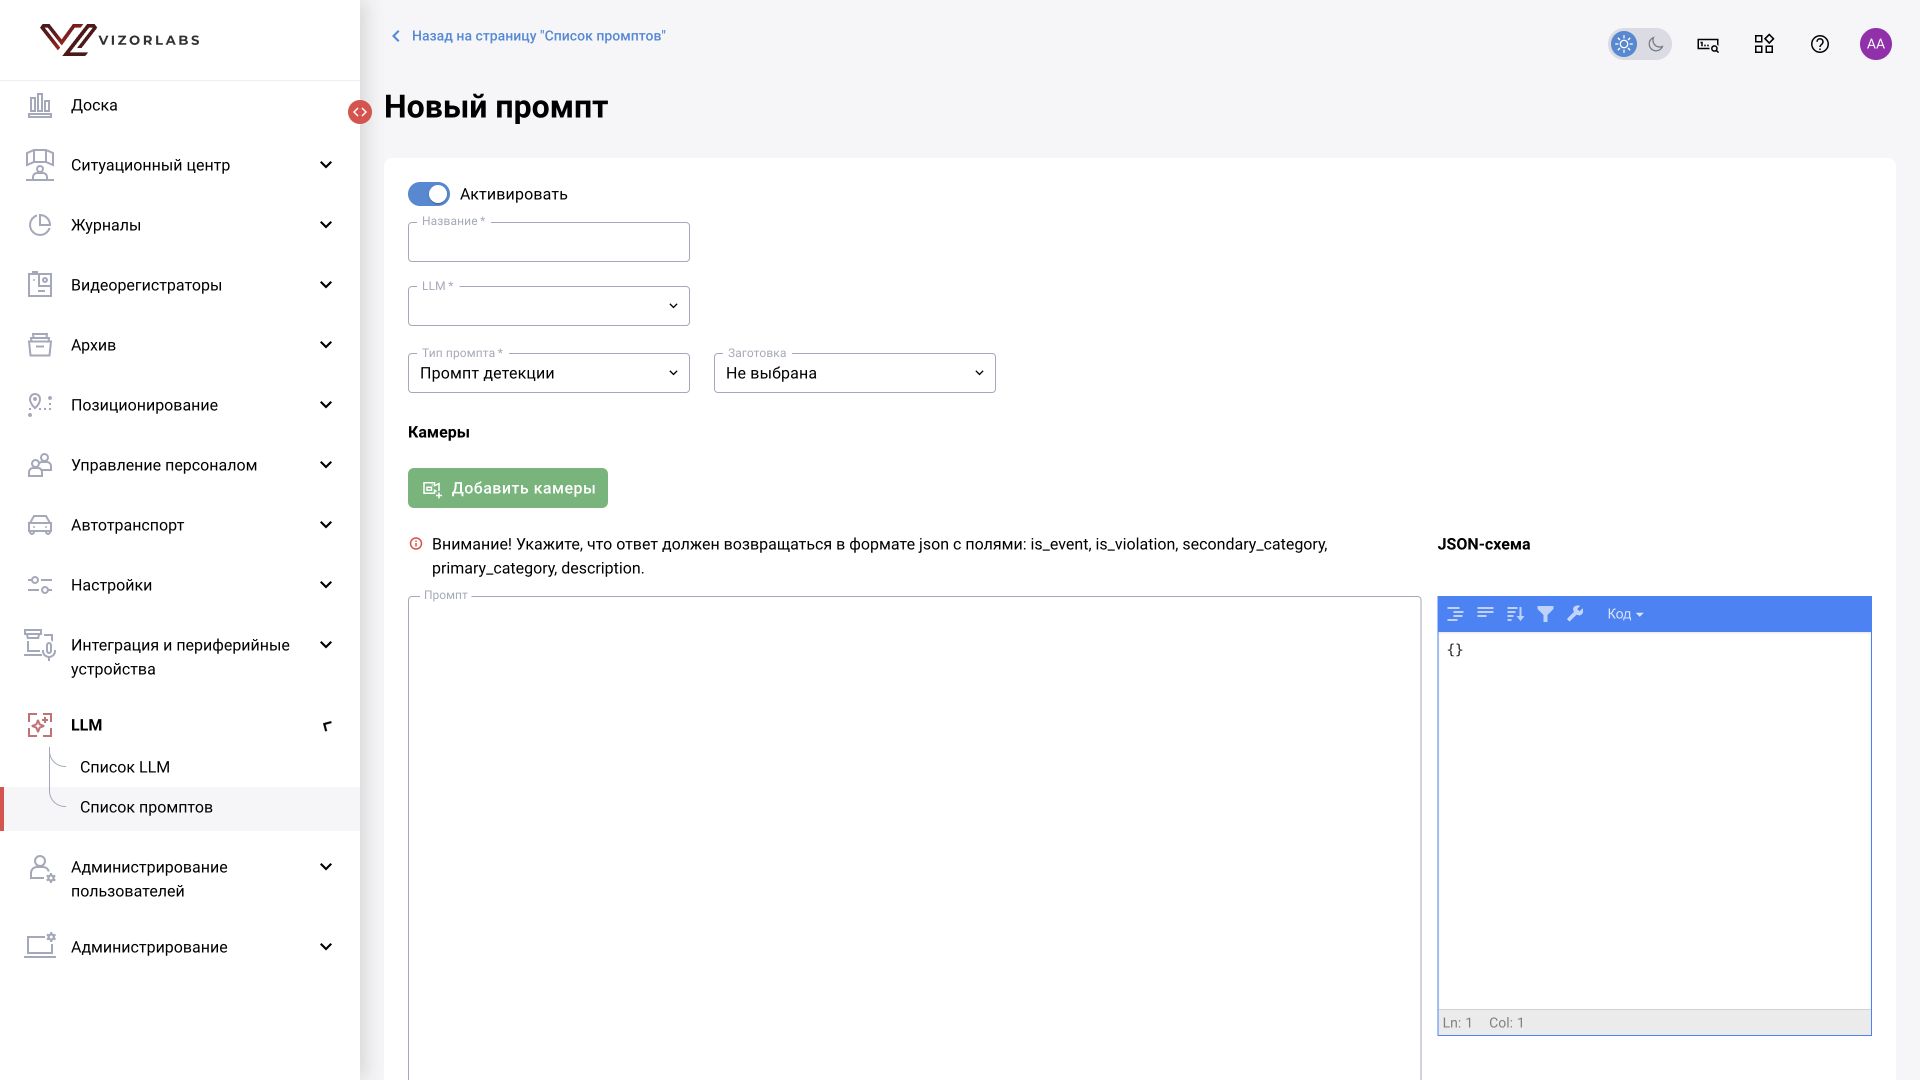Viewport: 1920px width, 1080px height.
Task: Open Администрирование пользователей menu item
Action: coord(180,879)
